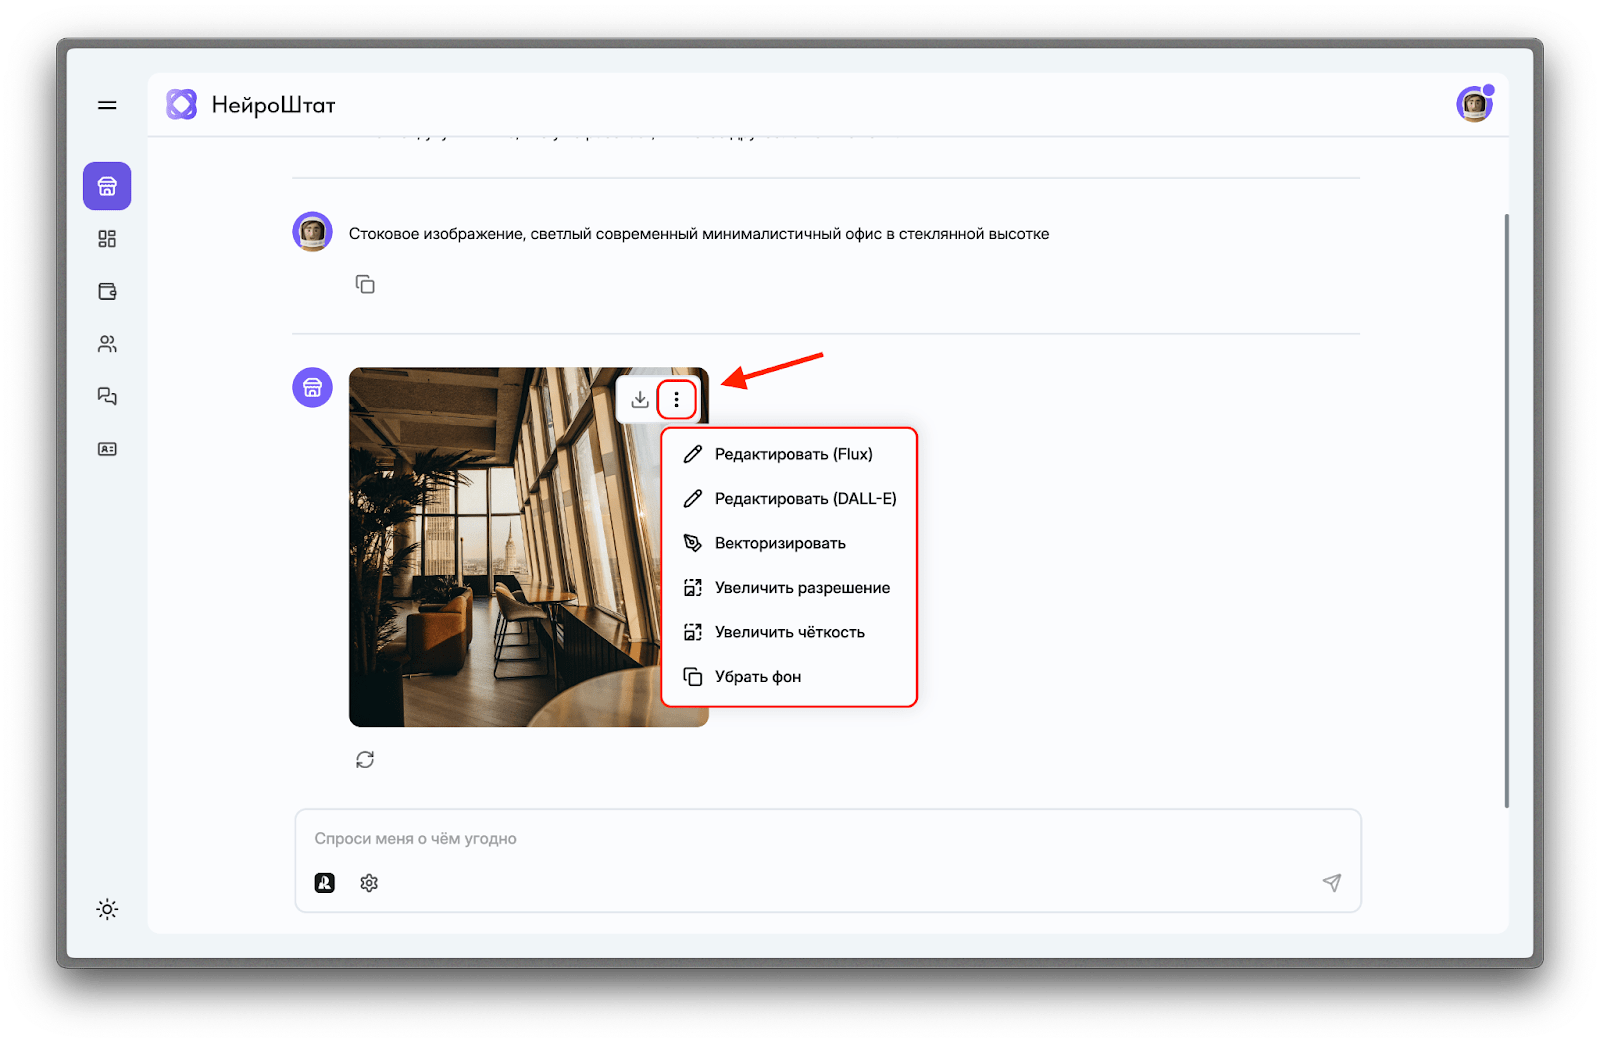
Task: Click the НейроШтат logo icon
Action: tap(182, 104)
